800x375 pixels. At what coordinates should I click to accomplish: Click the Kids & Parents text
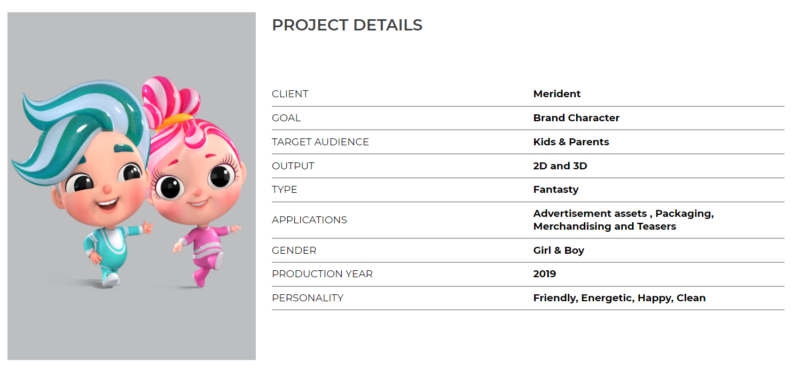tap(571, 142)
